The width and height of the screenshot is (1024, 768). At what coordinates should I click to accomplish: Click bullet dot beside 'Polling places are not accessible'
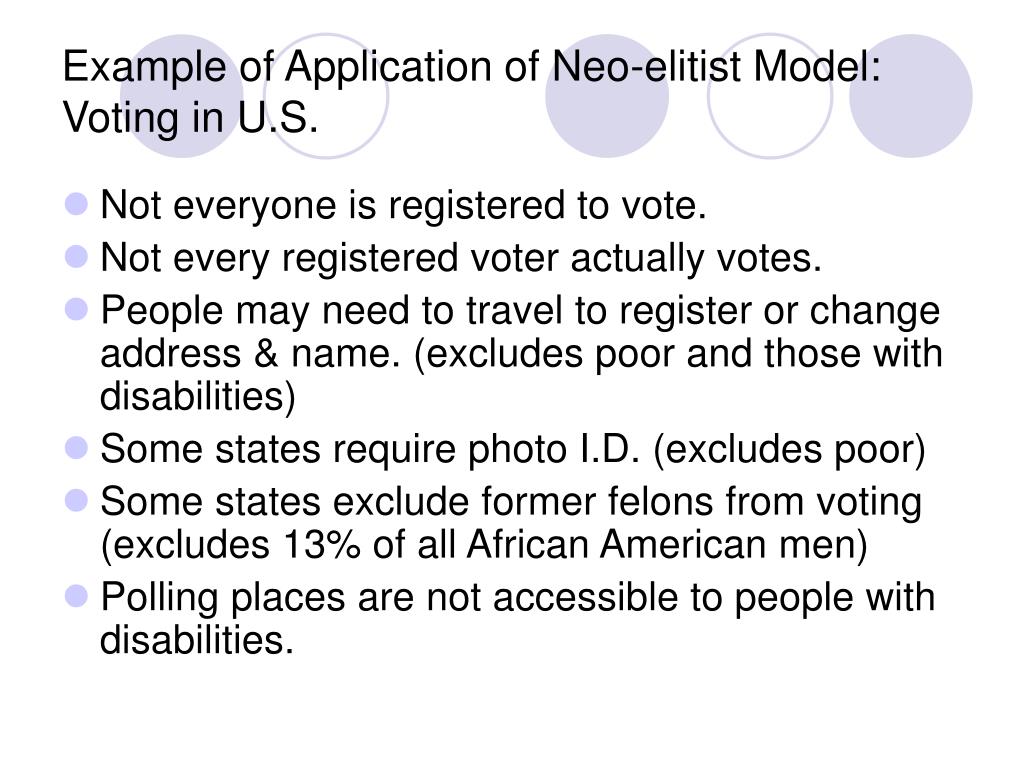pyautogui.click(x=77, y=596)
